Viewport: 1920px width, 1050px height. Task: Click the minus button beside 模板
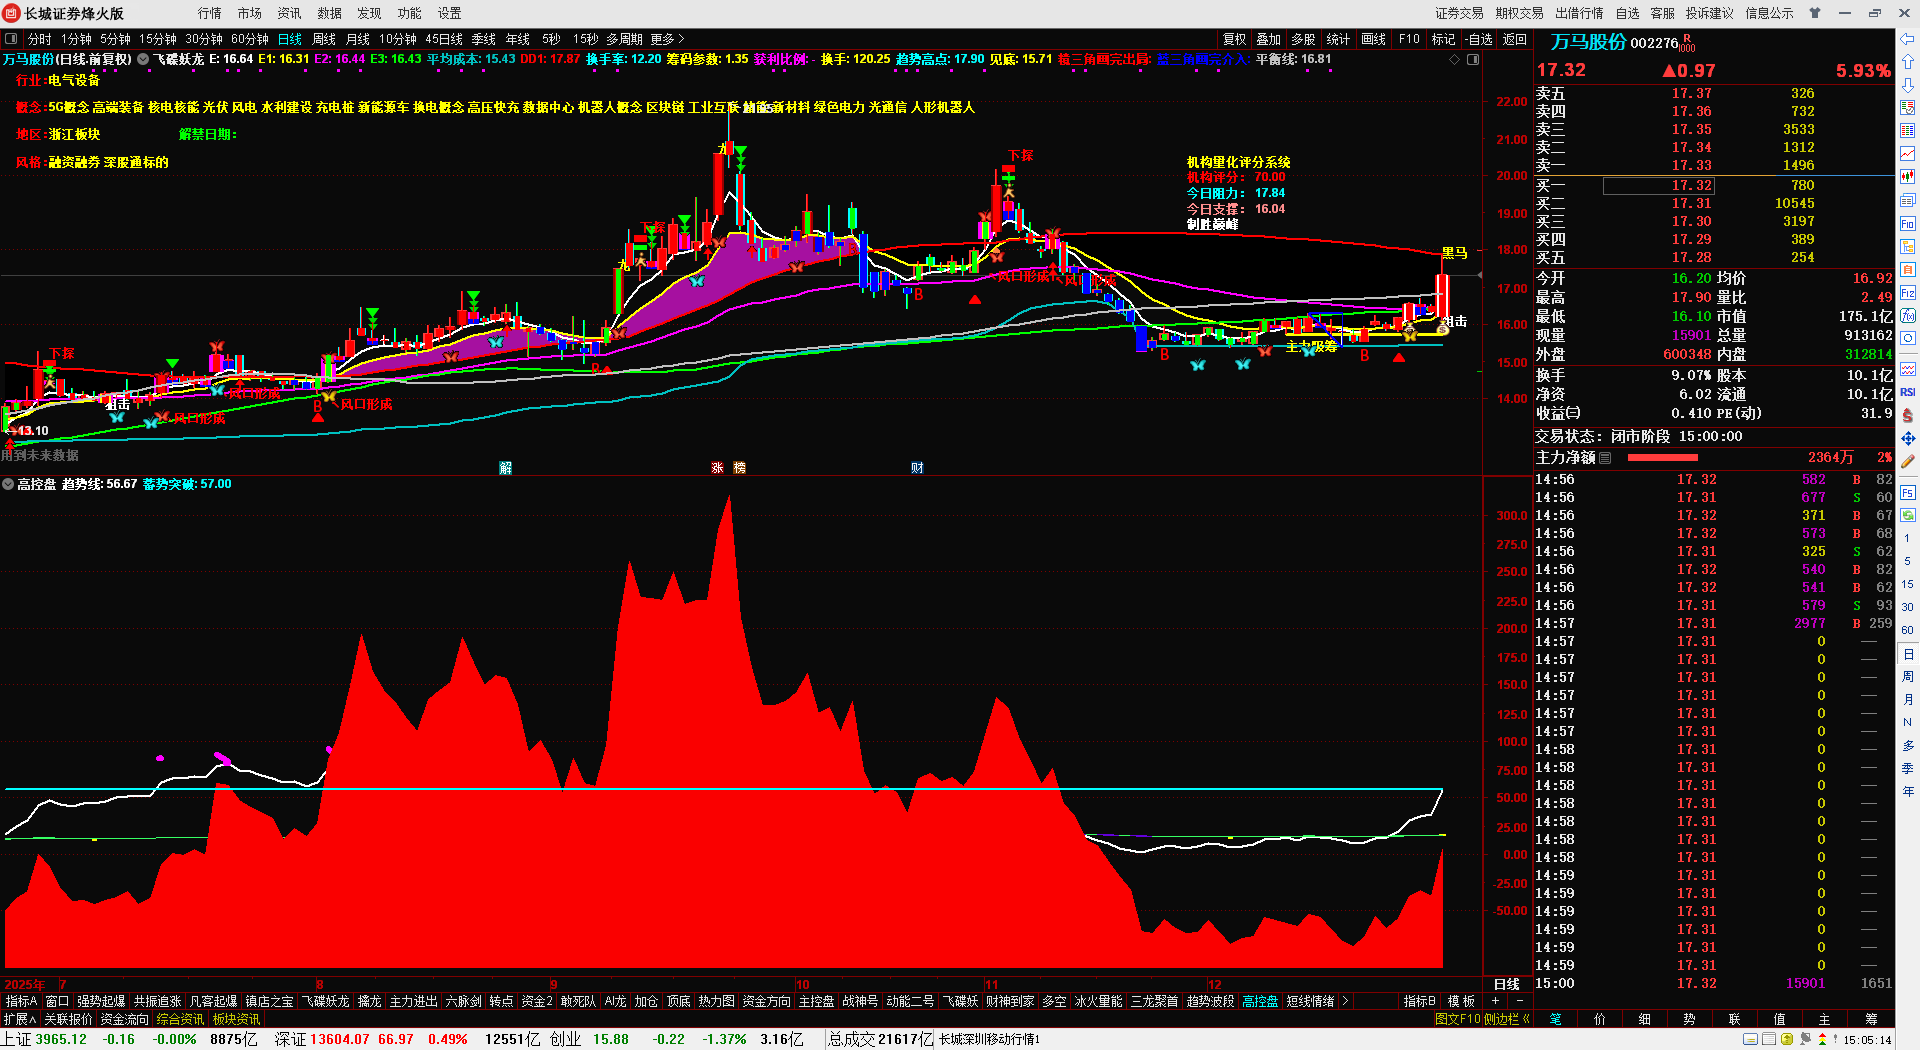point(1520,1001)
